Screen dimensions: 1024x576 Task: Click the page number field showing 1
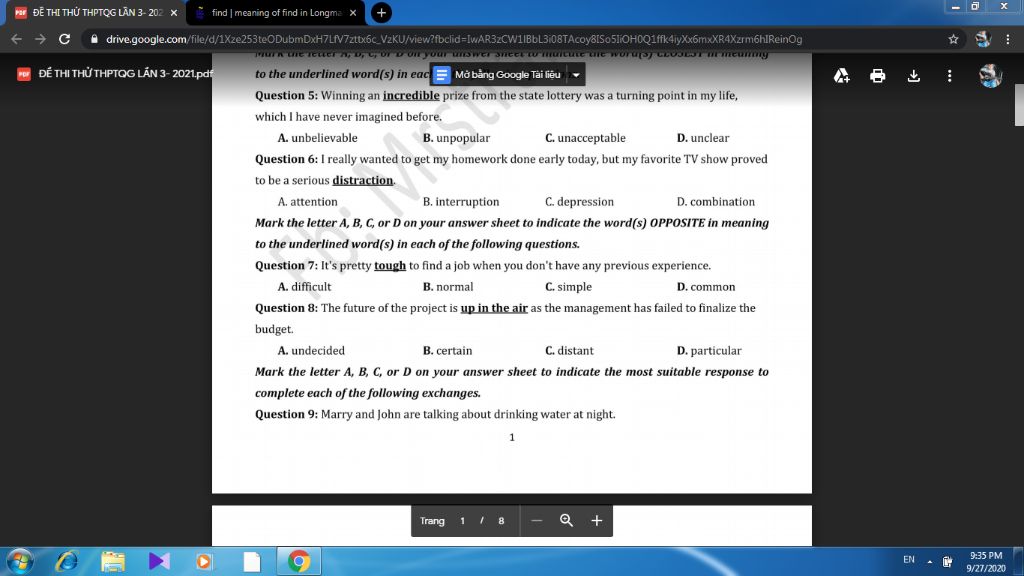coord(462,520)
